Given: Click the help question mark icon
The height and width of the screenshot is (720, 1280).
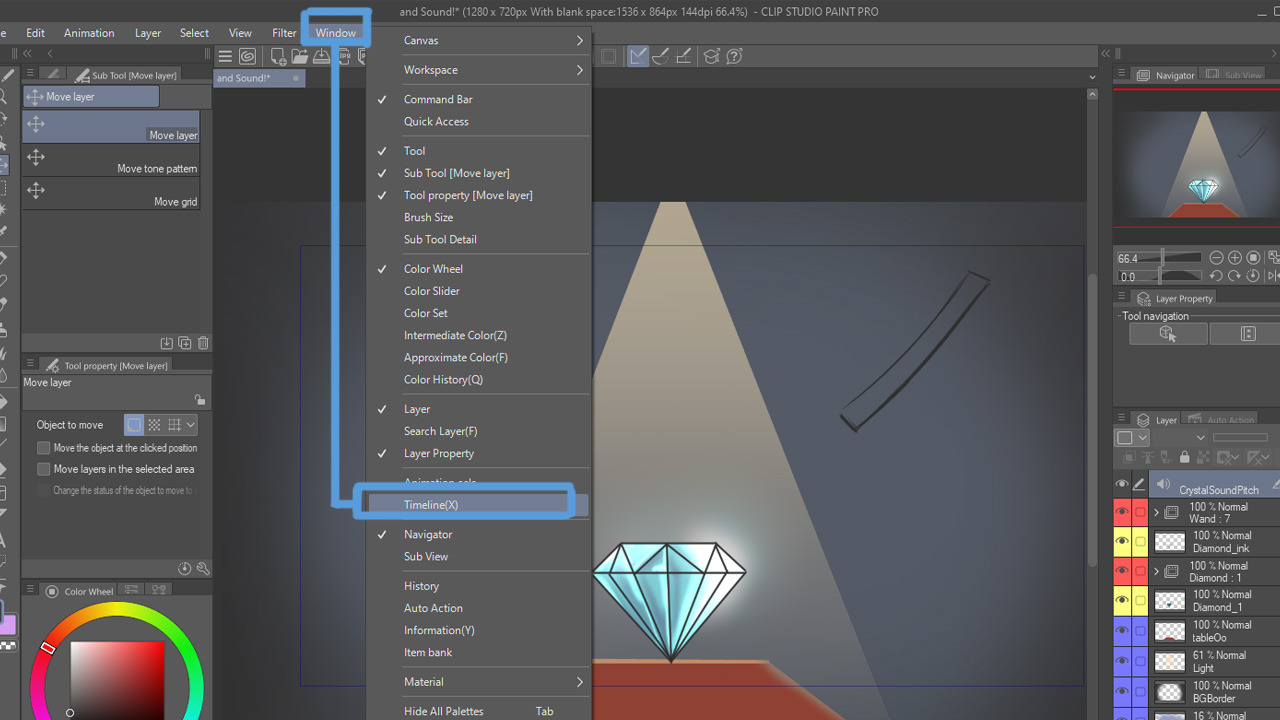Looking at the screenshot, I should [x=734, y=57].
